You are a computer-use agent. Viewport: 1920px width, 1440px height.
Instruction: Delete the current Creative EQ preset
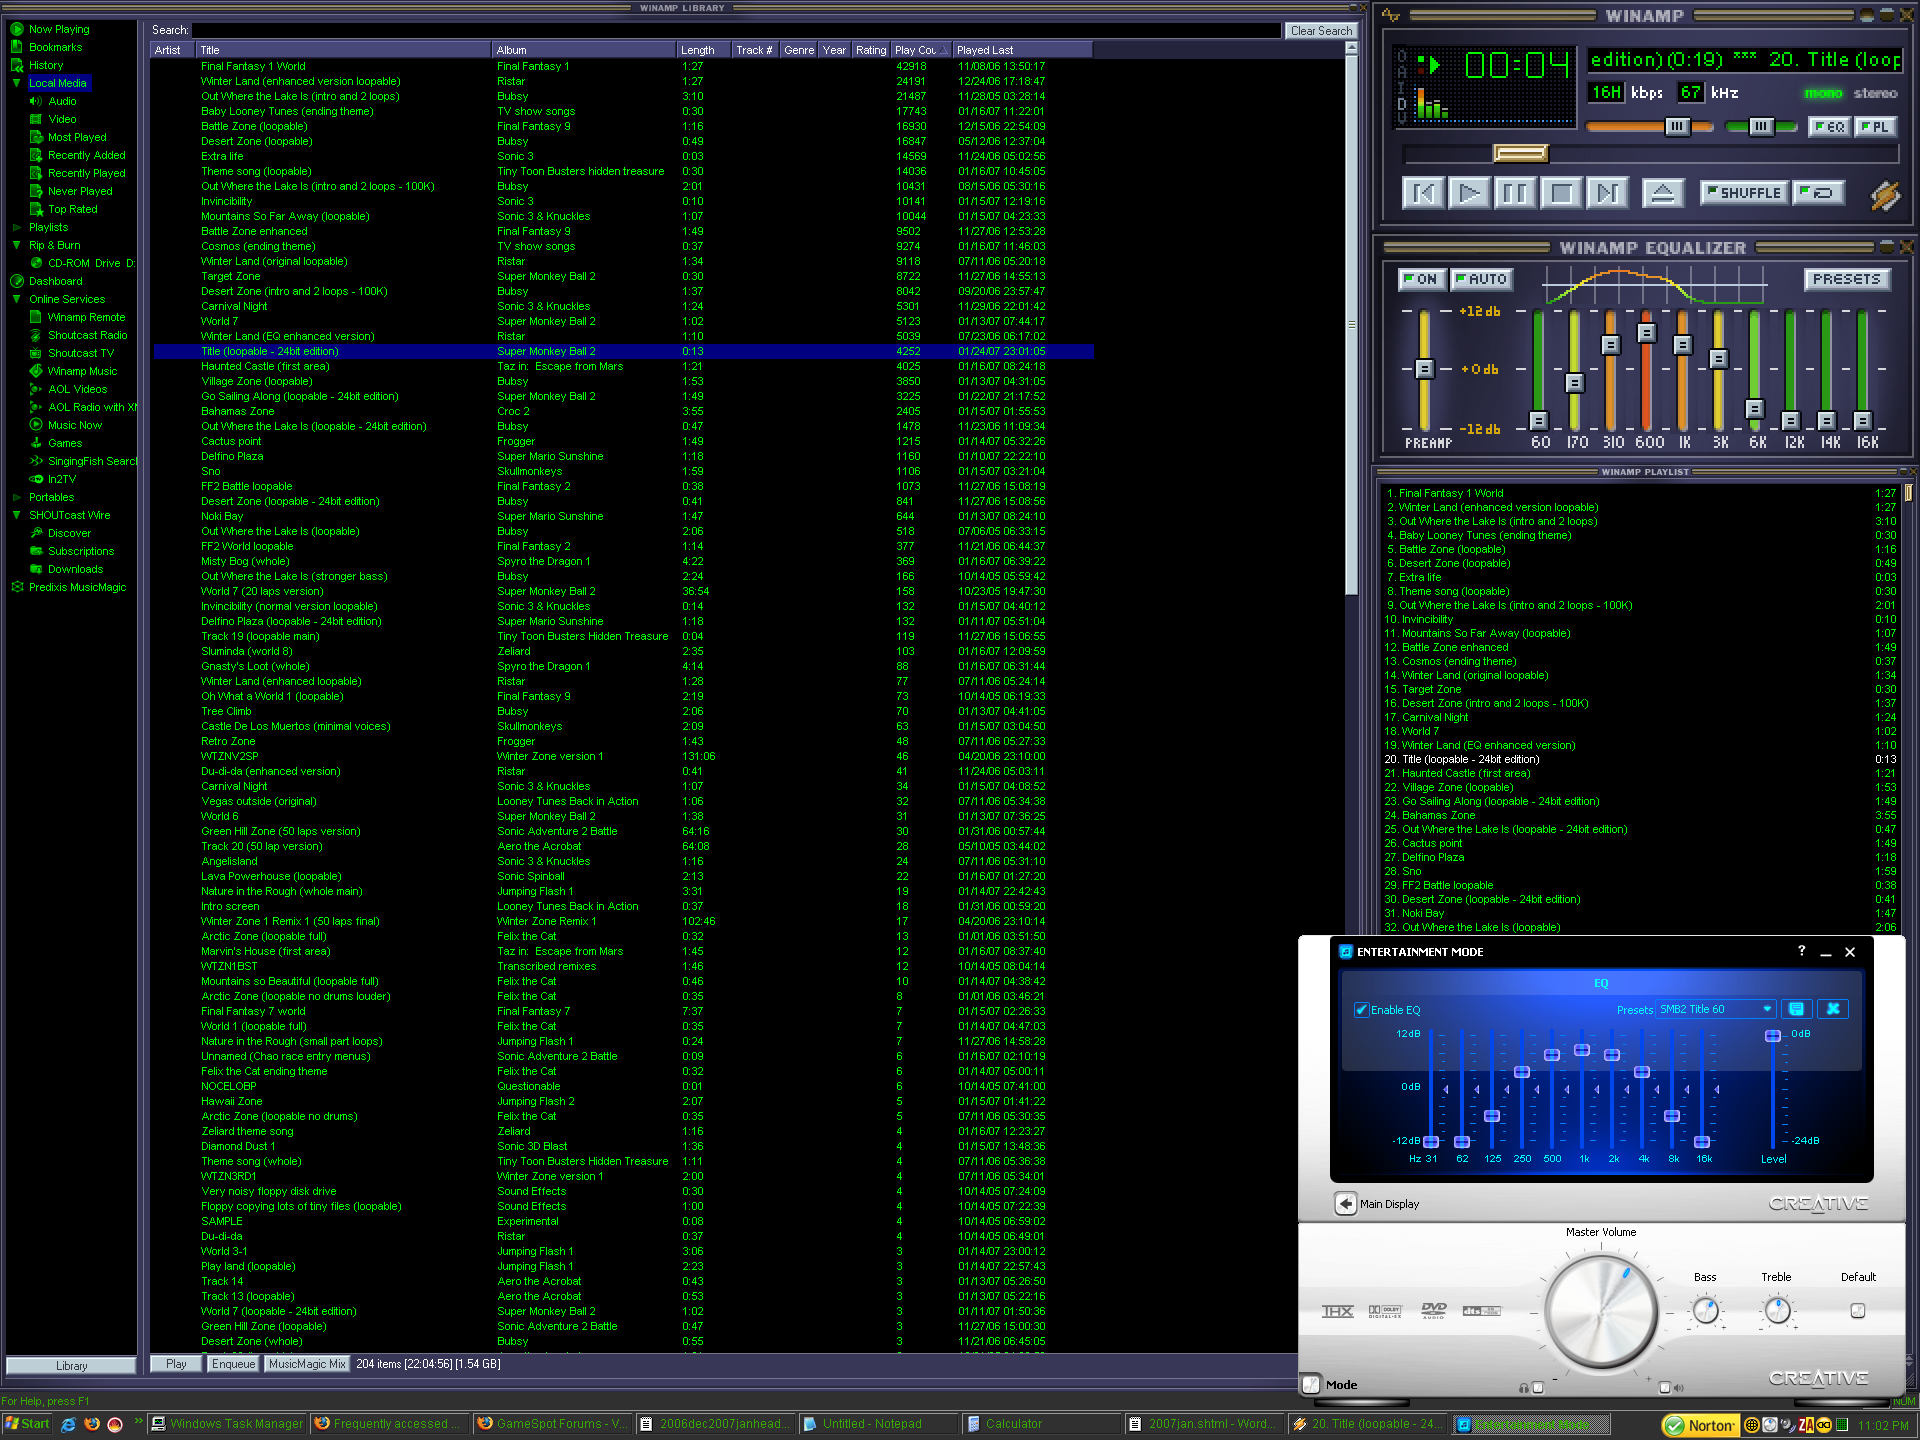tap(1833, 1009)
